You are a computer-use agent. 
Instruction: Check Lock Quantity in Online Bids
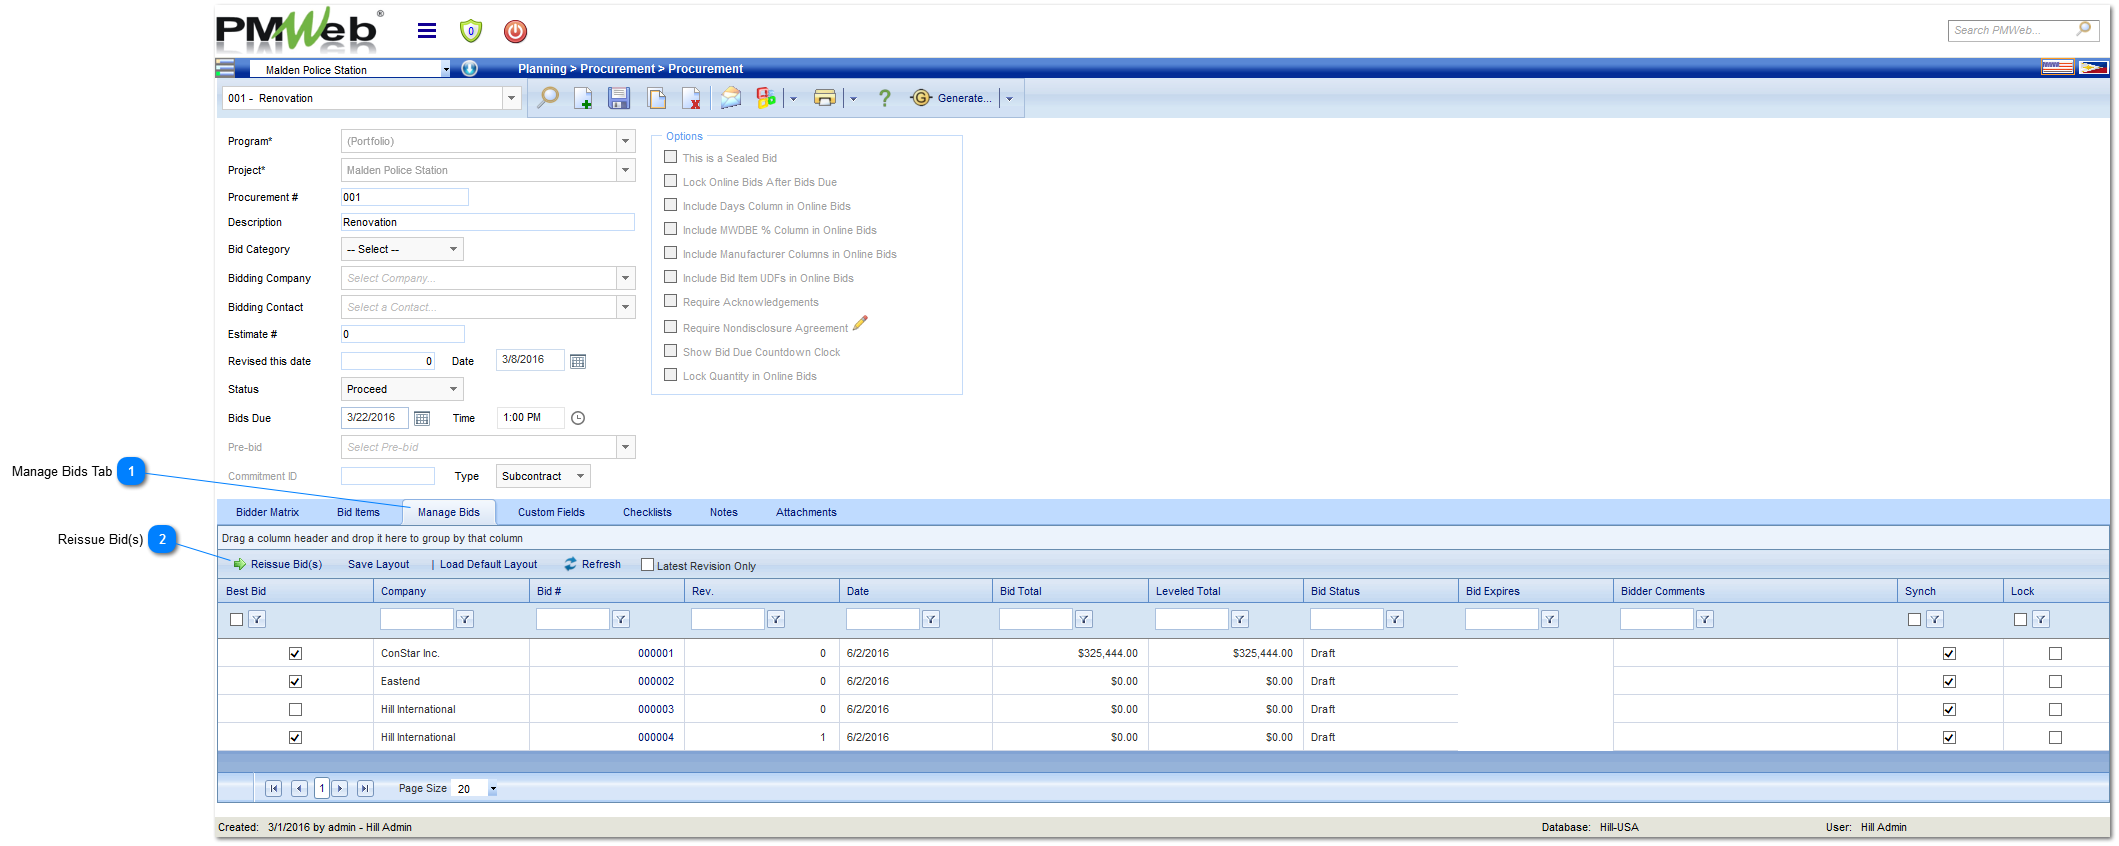point(671,375)
